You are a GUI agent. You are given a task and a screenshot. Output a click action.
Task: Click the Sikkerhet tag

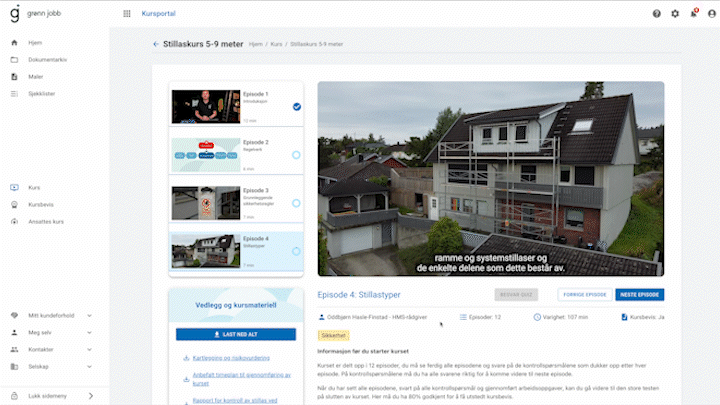333,336
